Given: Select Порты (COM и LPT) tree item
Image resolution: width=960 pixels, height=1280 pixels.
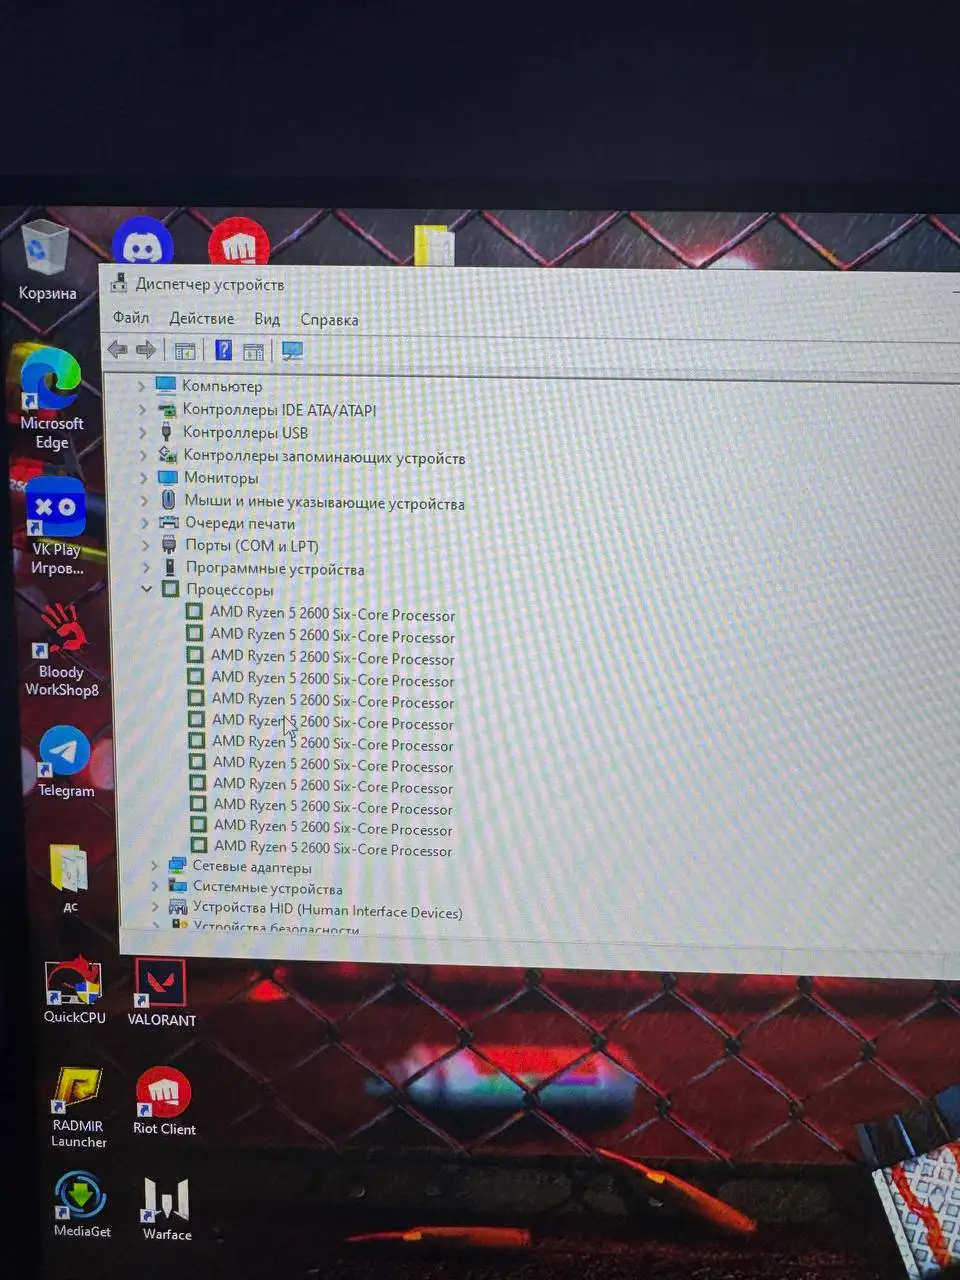Looking at the screenshot, I should click(x=251, y=546).
